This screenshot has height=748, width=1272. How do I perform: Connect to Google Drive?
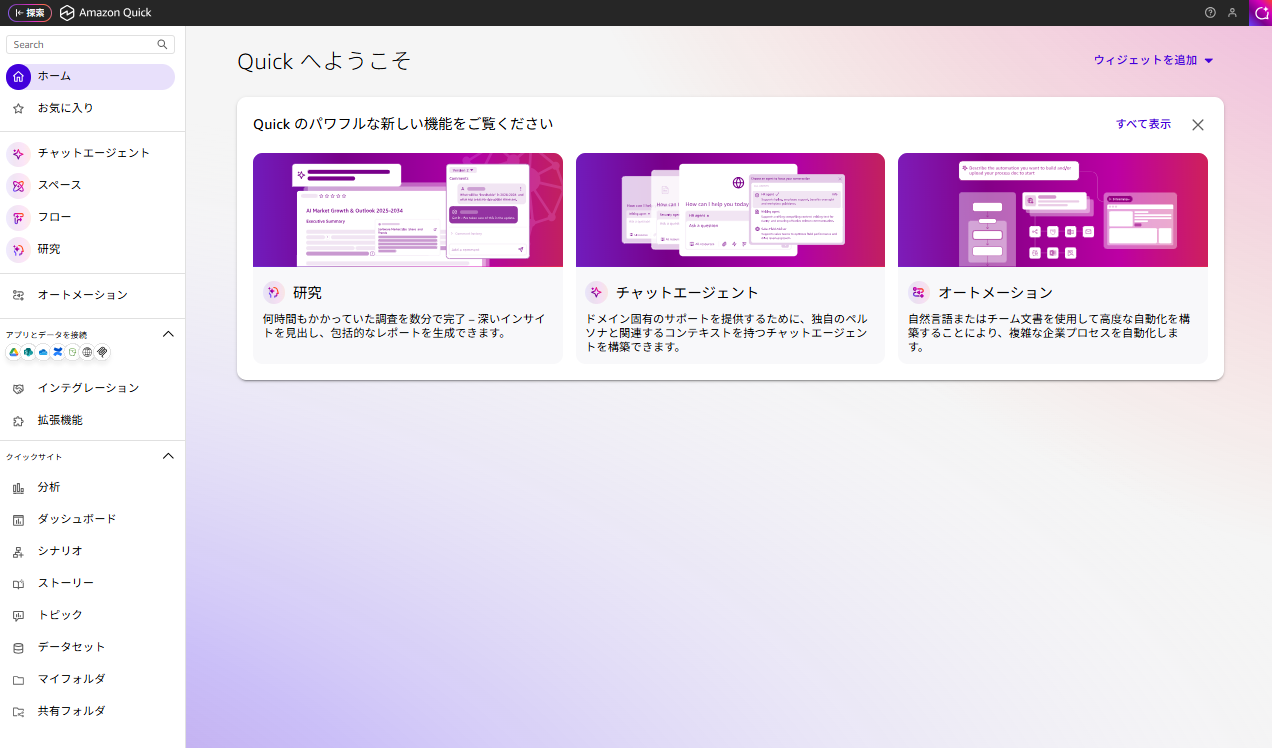[13, 352]
